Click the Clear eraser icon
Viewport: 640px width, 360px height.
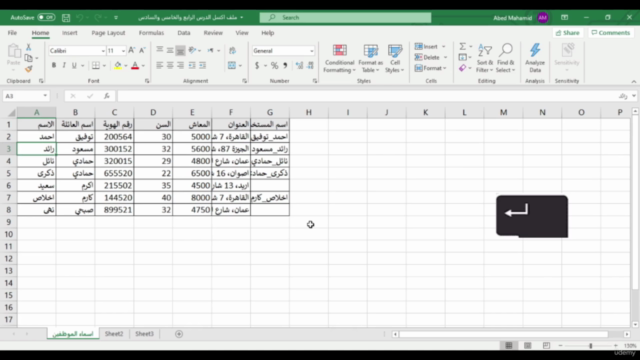(x=462, y=68)
